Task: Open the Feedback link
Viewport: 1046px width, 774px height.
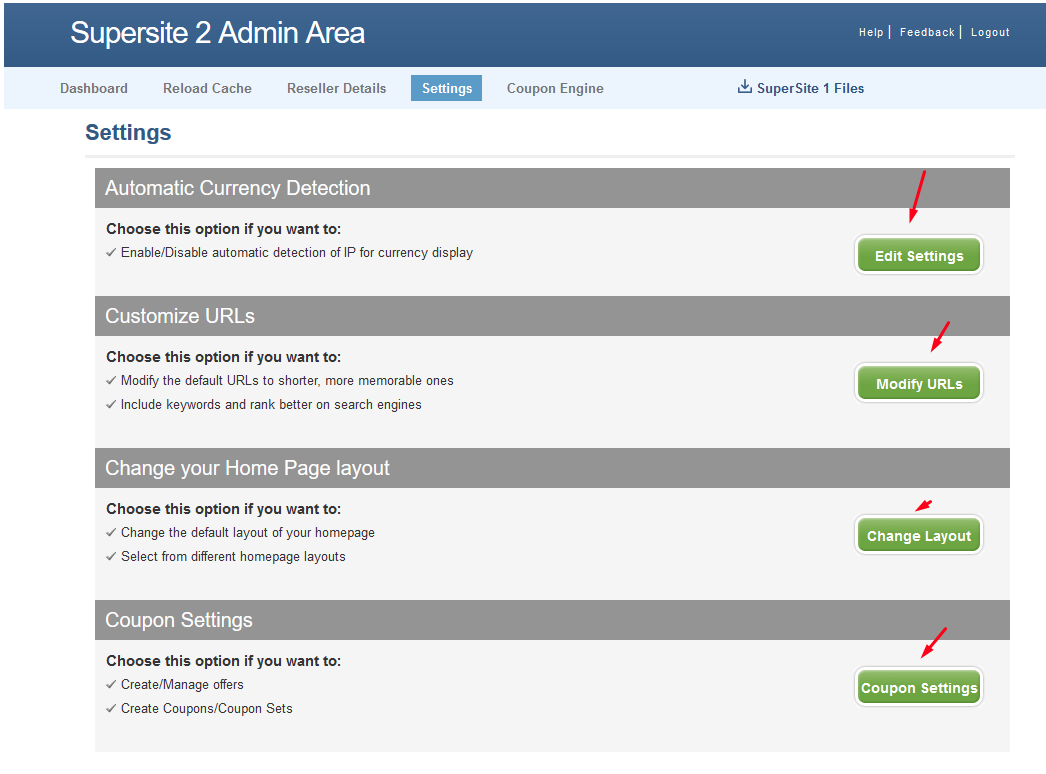Action: pyautogui.click(x=927, y=32)
